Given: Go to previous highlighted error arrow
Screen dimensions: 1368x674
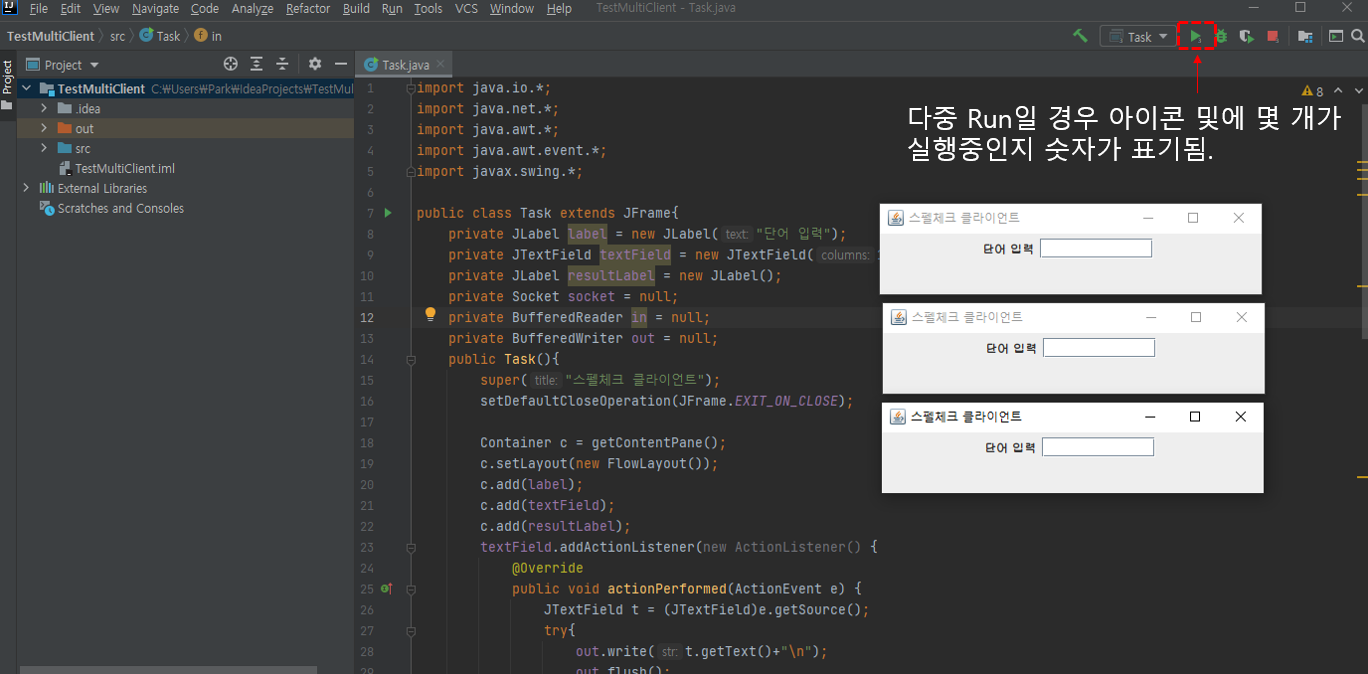Looking at the screenshot, I should tap(1338, 91).
